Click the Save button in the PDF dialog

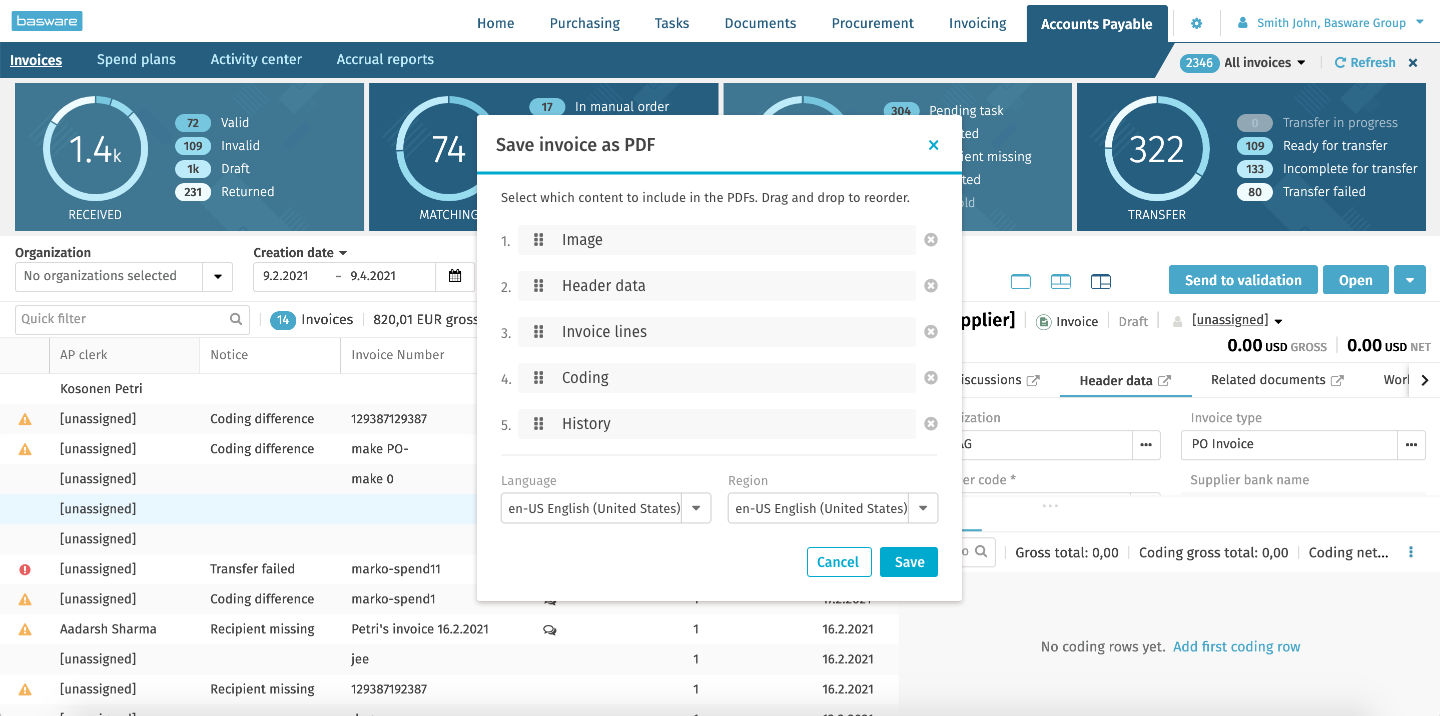(908, 562)
